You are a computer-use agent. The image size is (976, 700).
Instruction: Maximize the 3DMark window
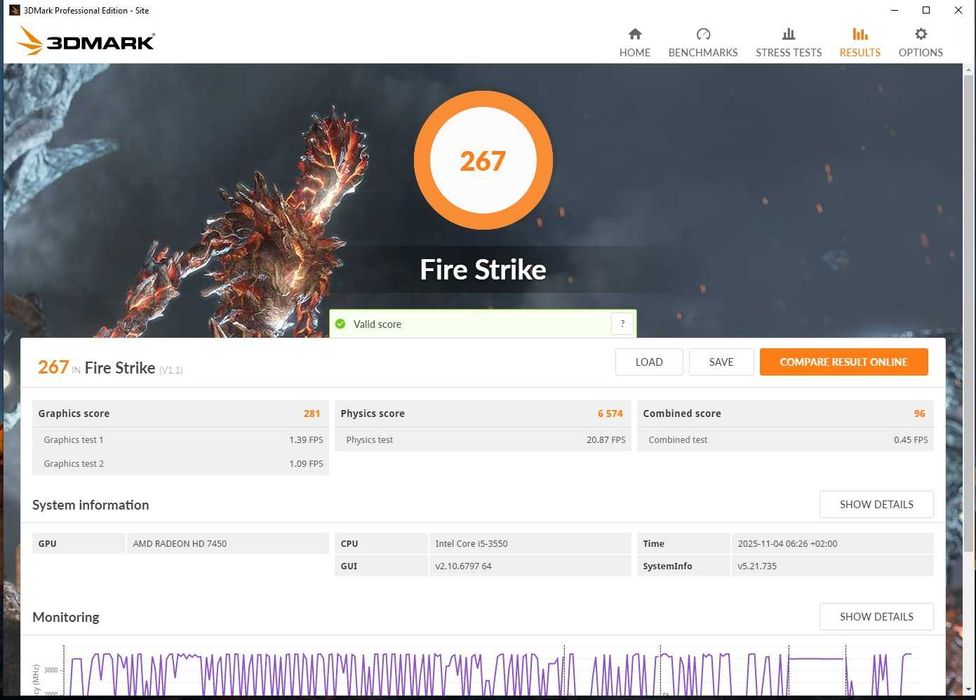(926, 10)
